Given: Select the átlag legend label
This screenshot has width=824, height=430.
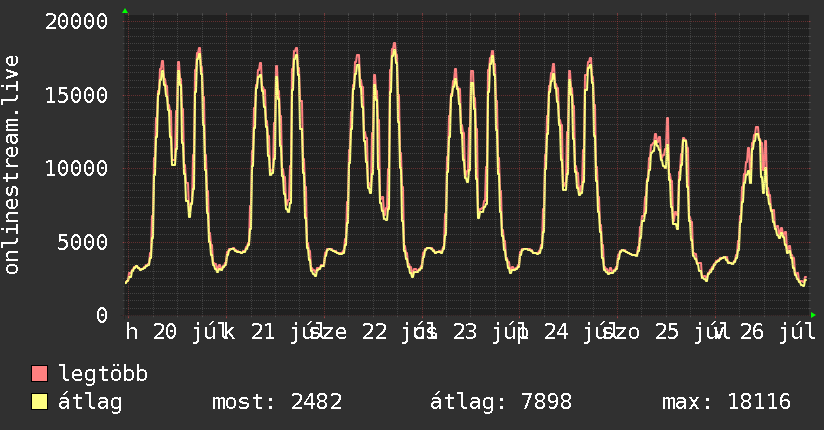Looking at the screenshot, I should [x=90, y=402].
